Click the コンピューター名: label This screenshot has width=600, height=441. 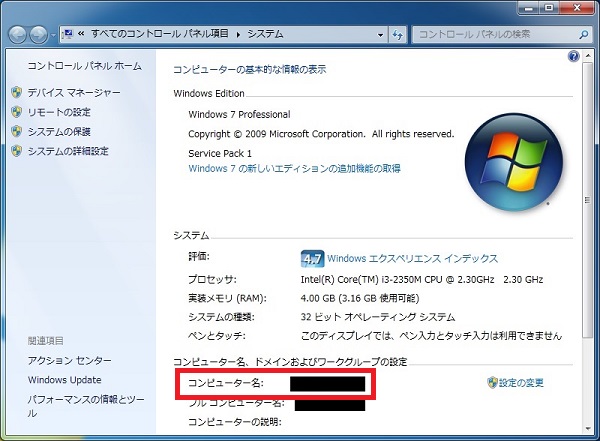point(226,383)
